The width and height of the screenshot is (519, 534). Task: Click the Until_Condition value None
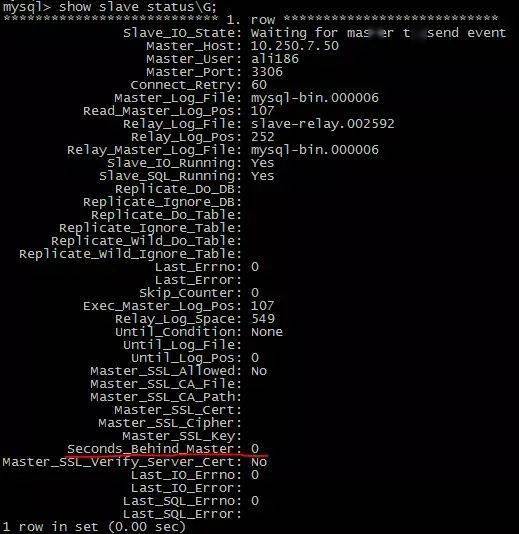[267, 332]
